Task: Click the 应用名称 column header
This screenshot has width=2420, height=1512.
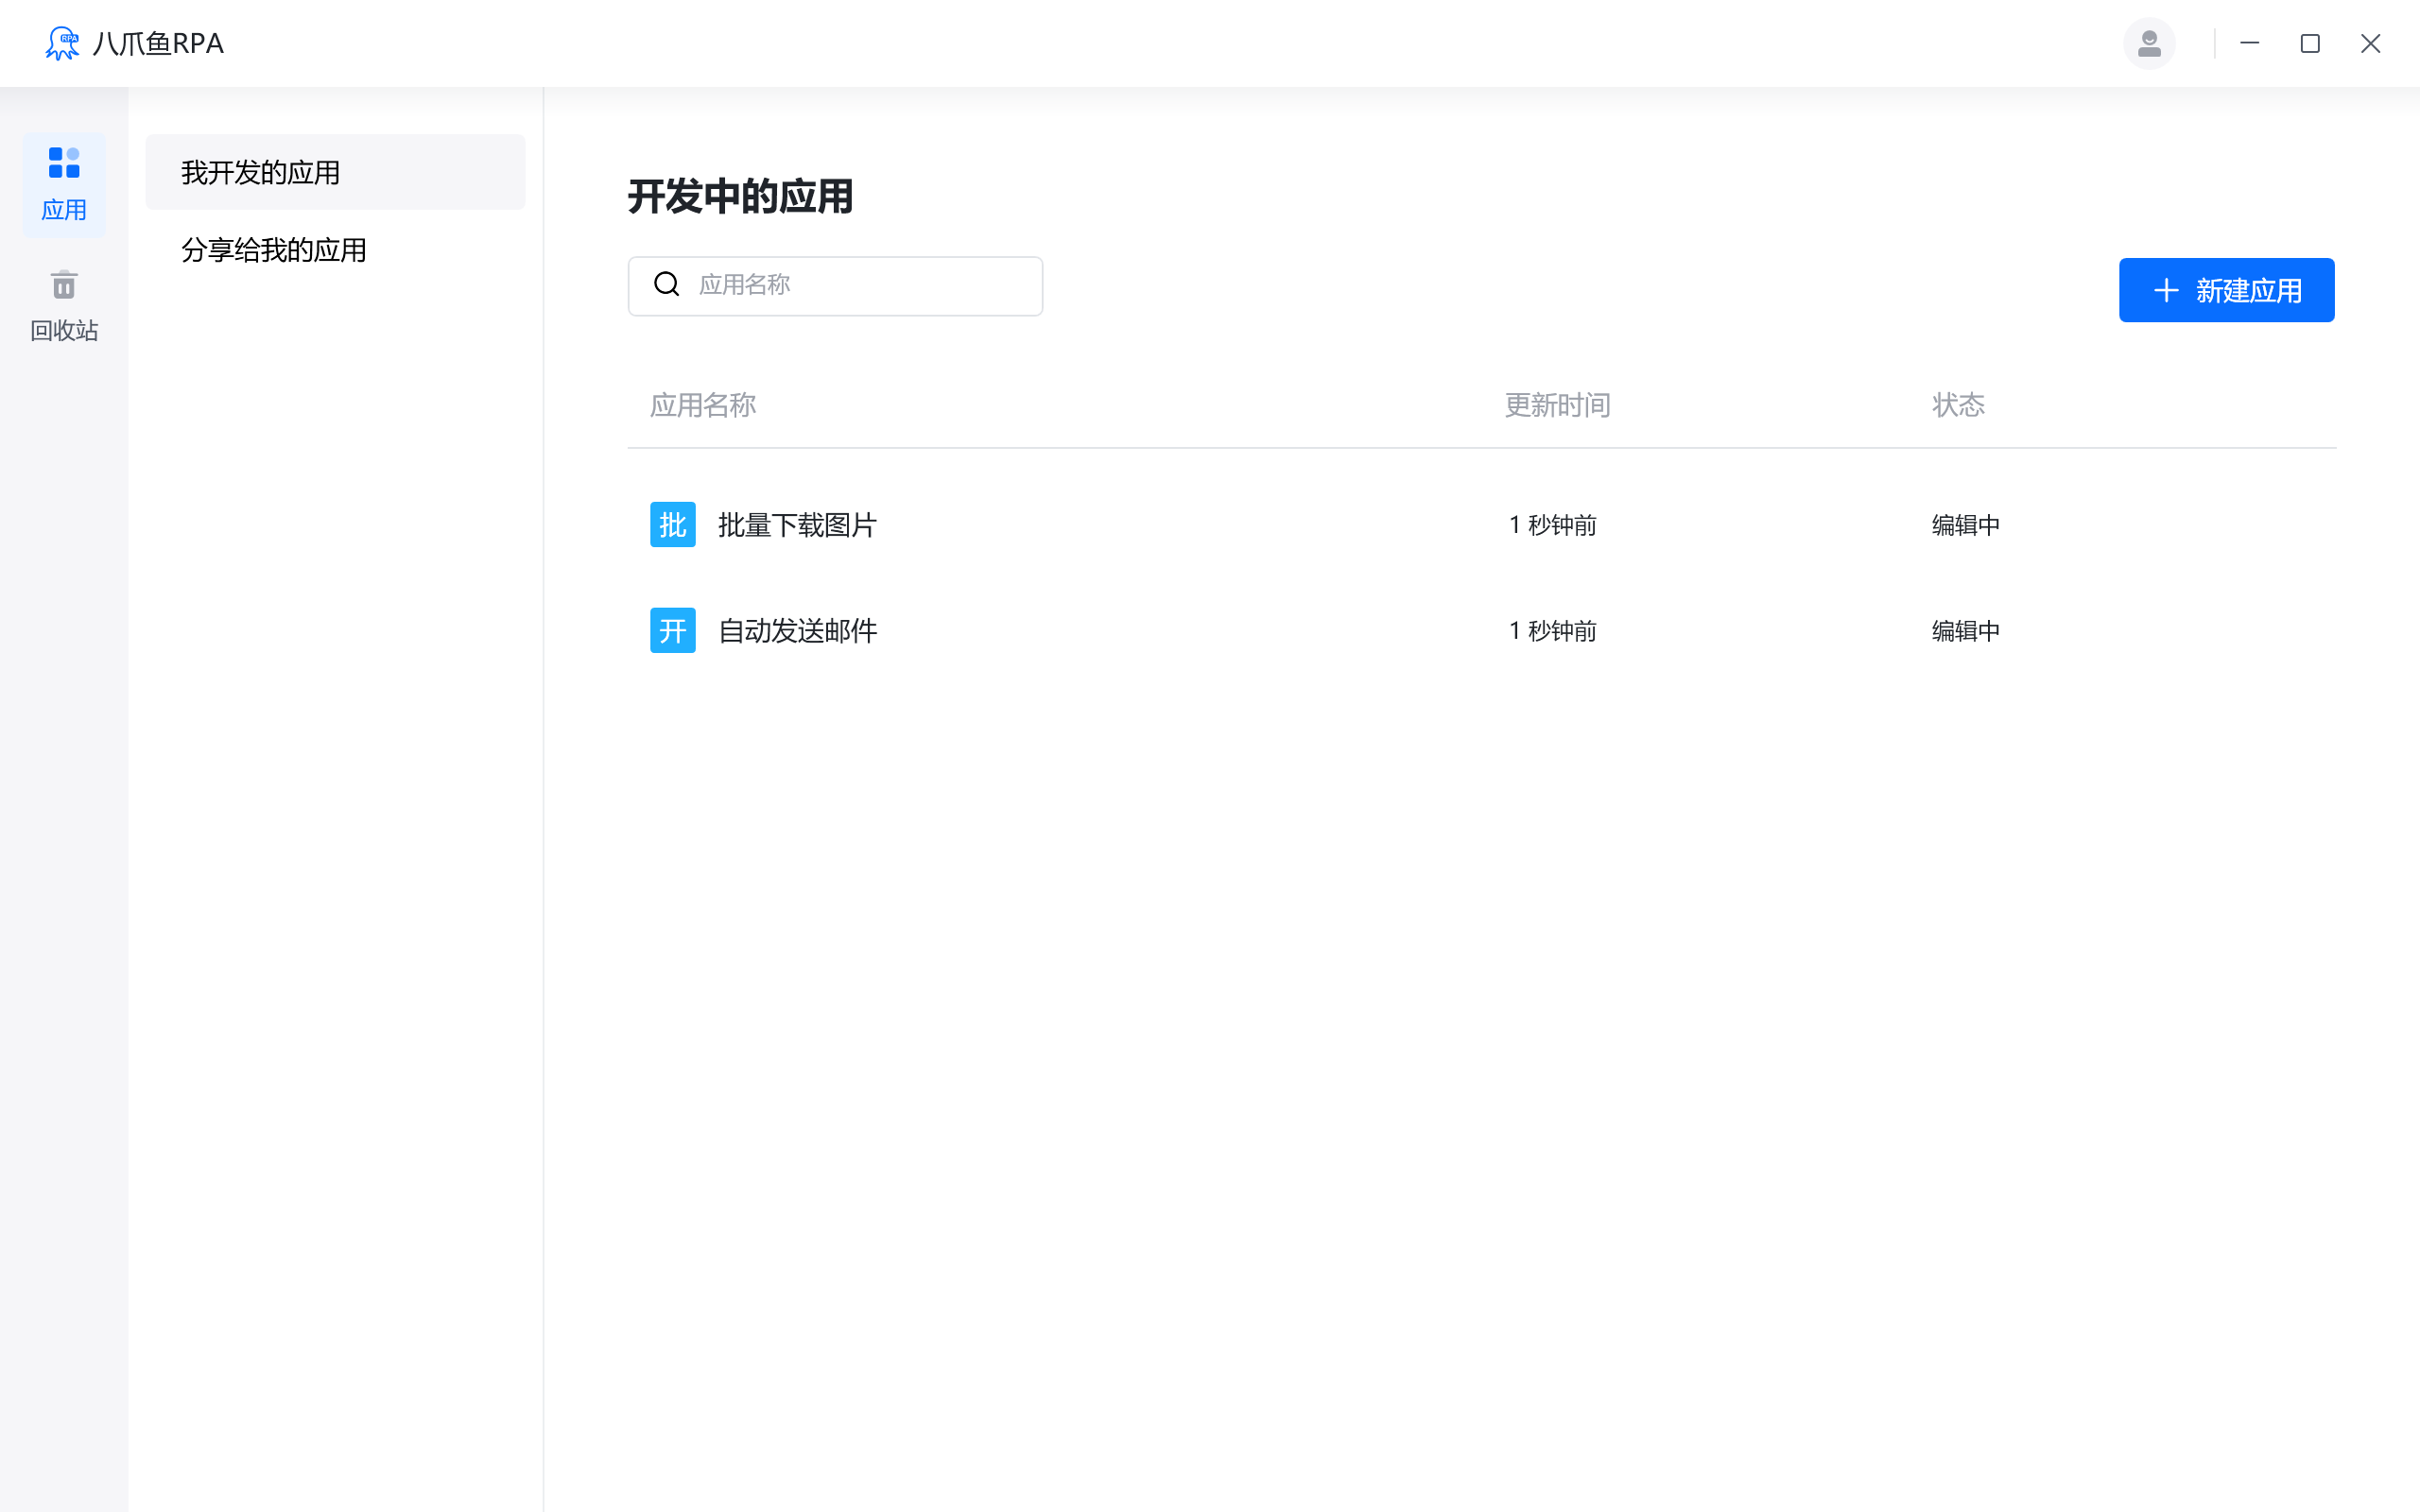Action: click(x=702, y=404)
